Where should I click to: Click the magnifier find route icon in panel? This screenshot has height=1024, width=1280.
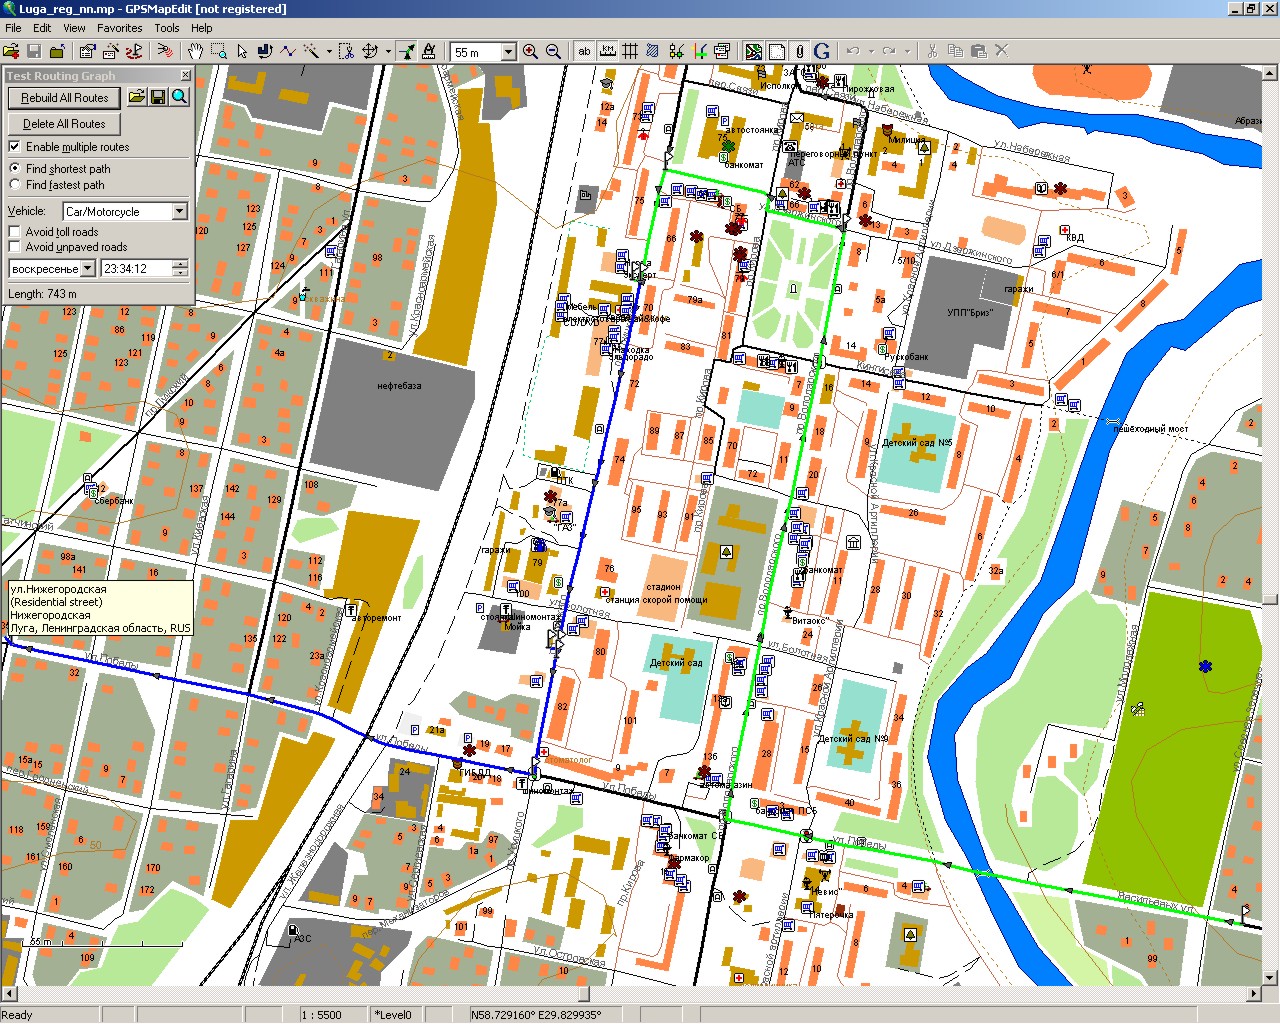click(179, 97)
